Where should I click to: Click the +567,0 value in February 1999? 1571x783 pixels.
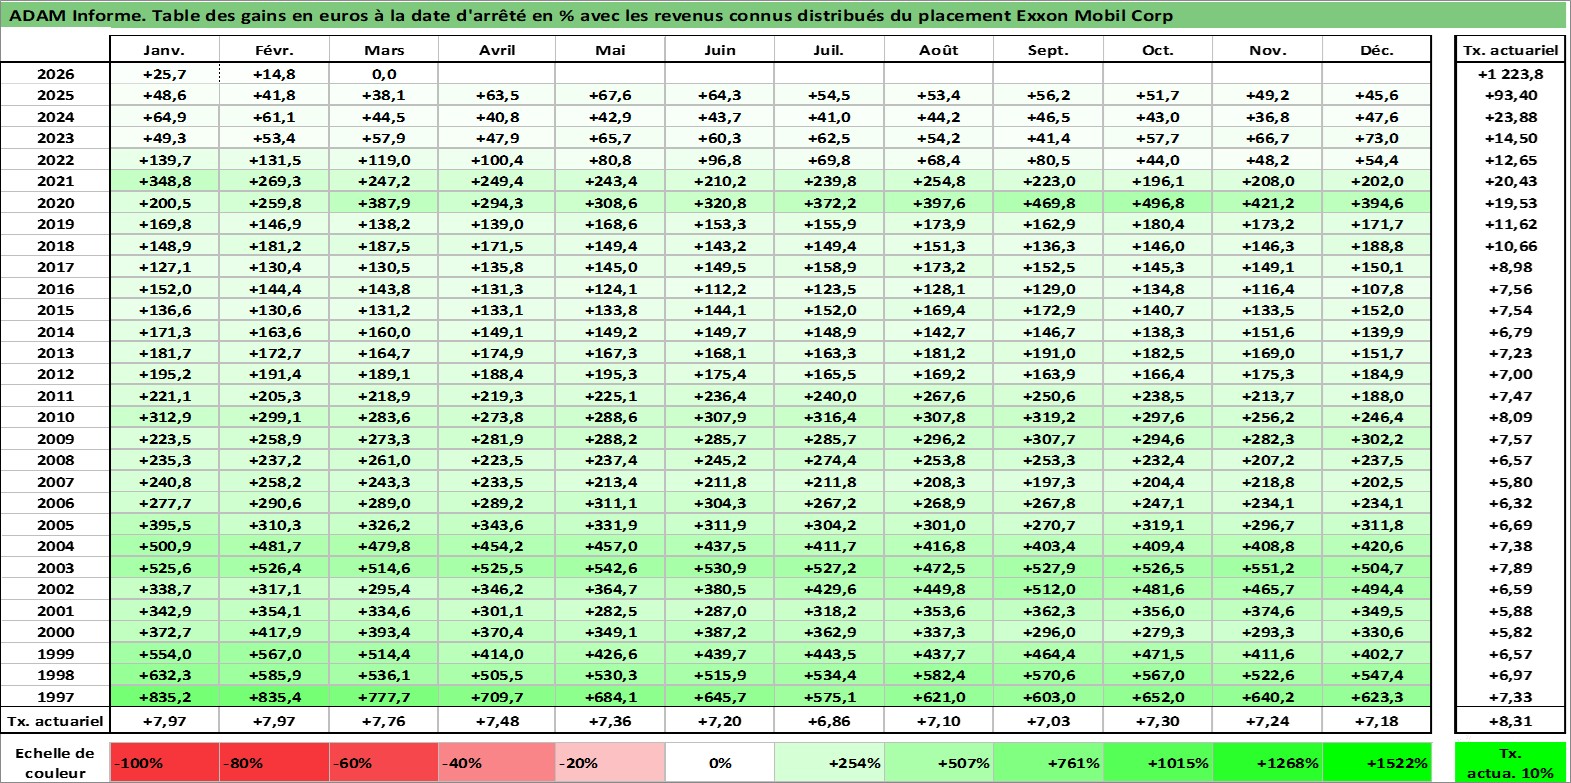274,654
